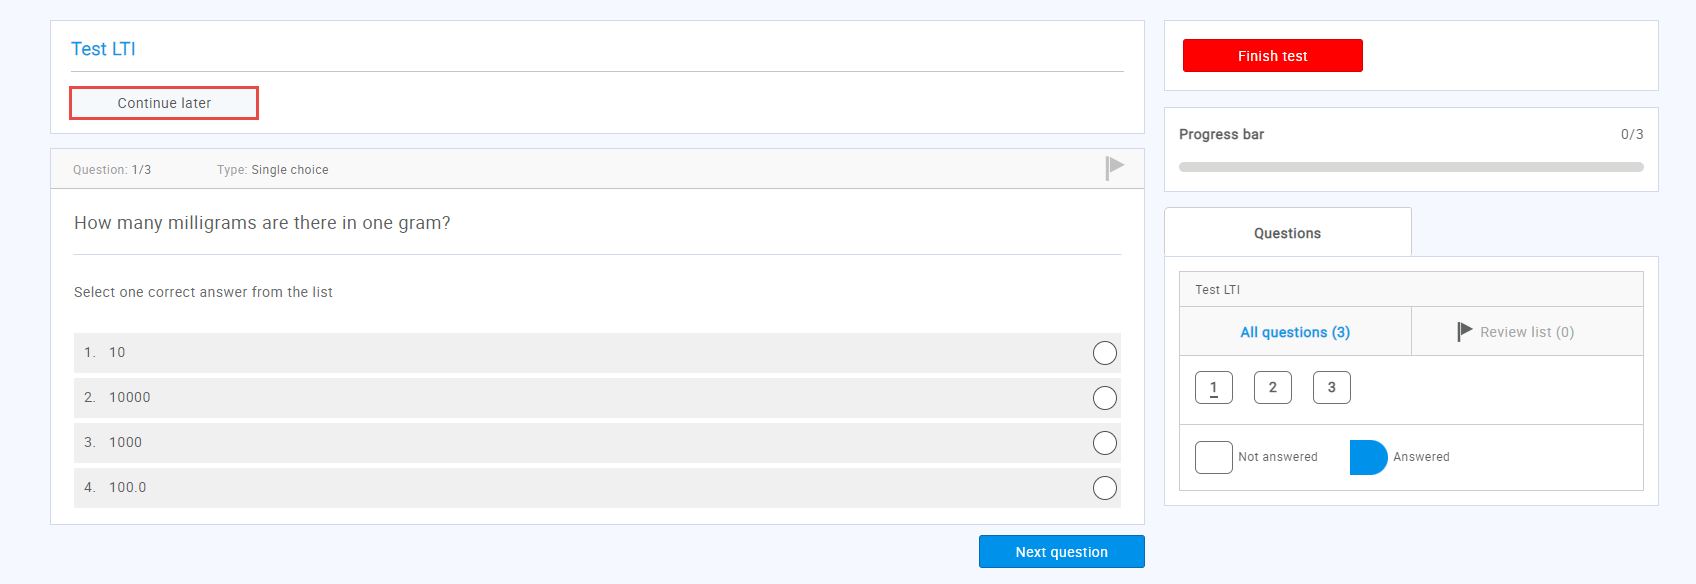Click the Test LTI section header
The width and height of the screenshot is (1696, 584).
tap(1217, 290)
